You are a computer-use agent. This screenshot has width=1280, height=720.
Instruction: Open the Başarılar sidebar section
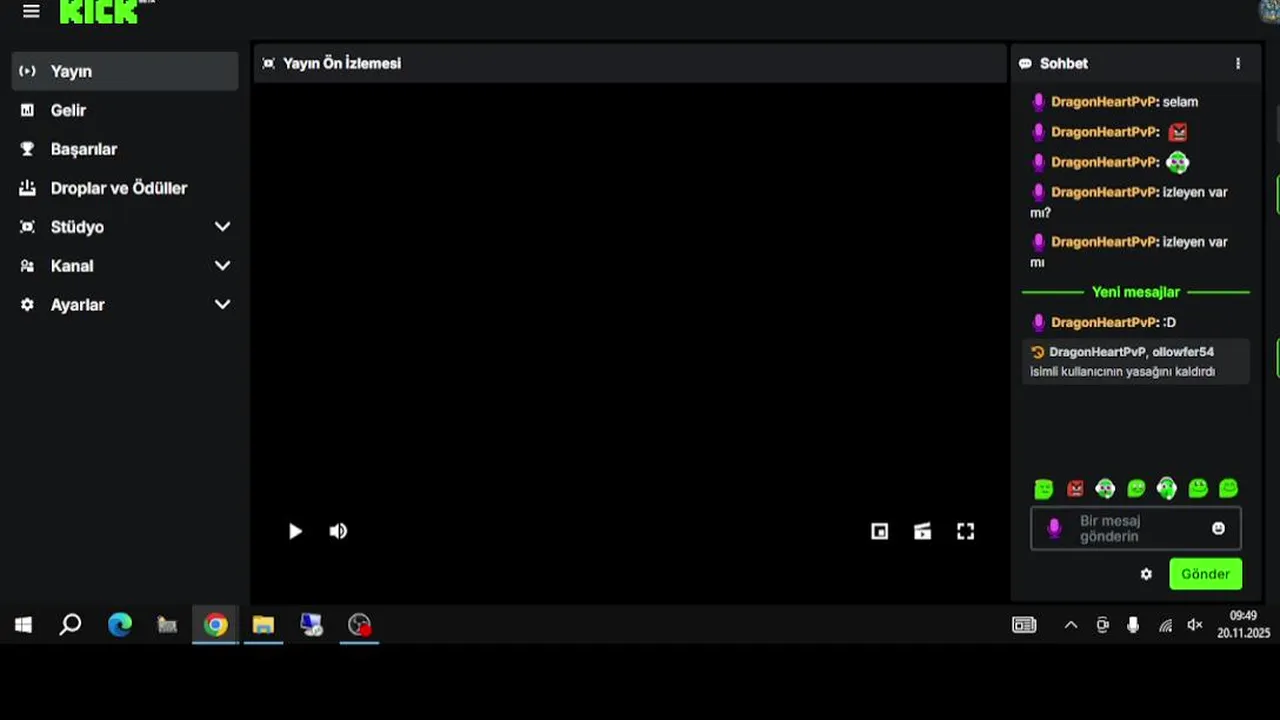(125, 149)
